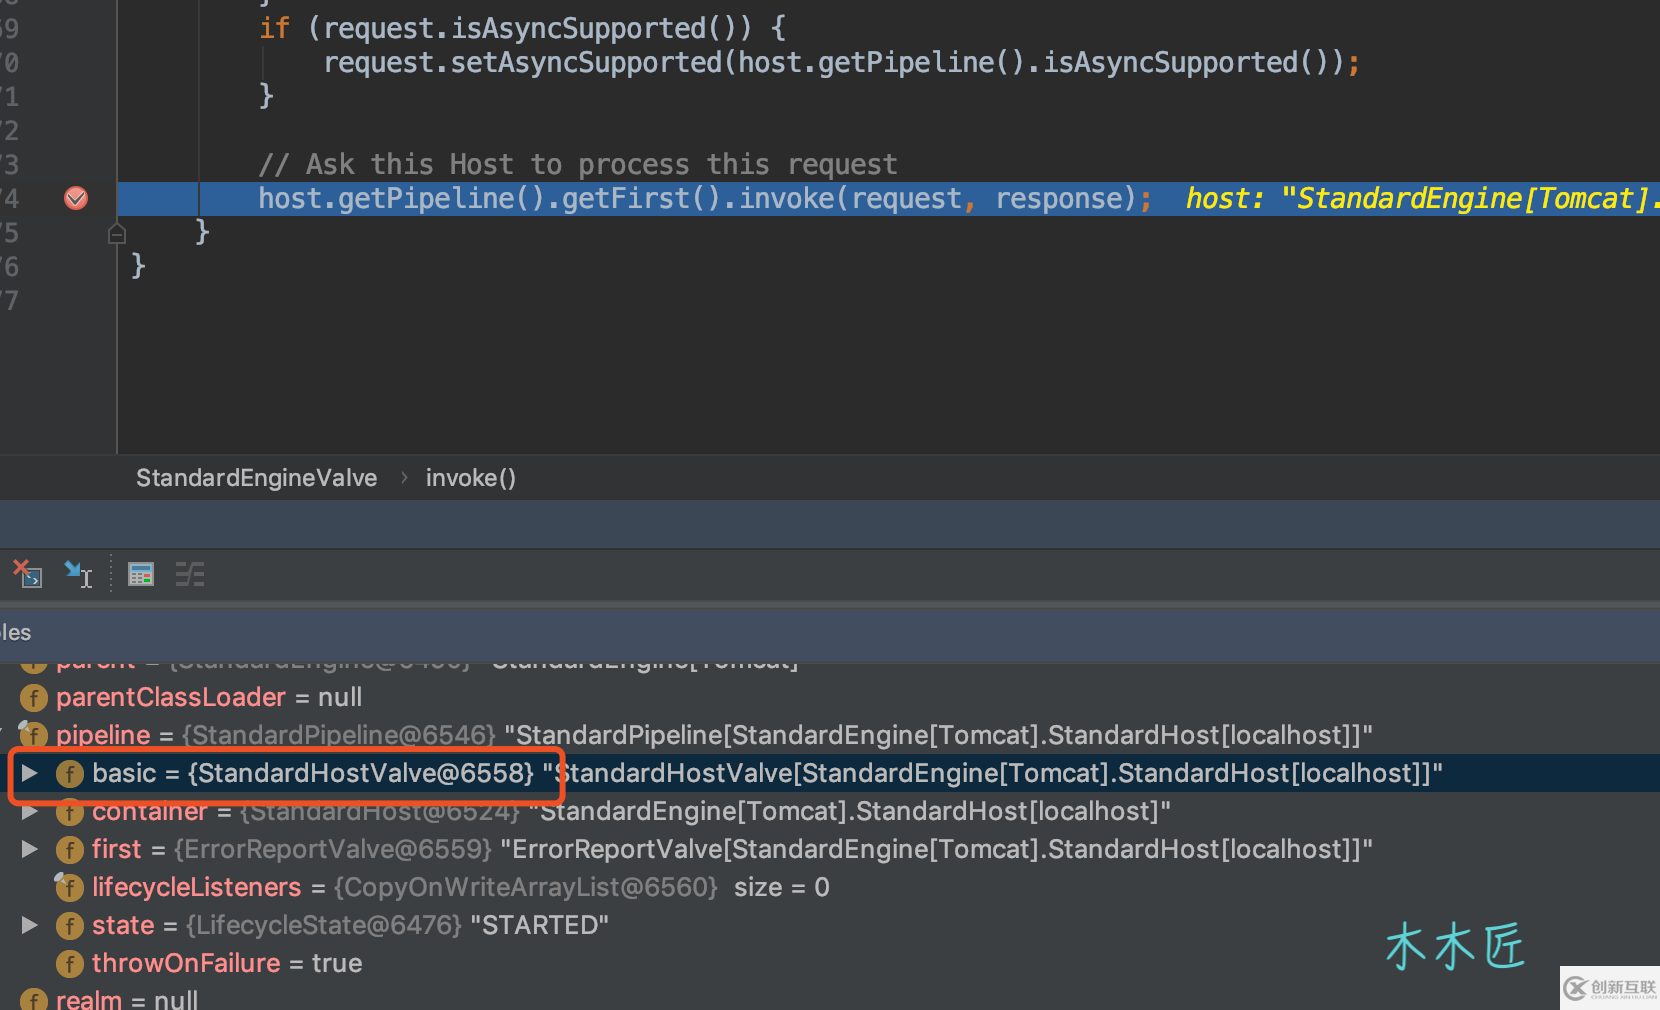Click field icon of throwOnFailure variable
Viewport: 1660px width, 1010px height.
click(x=70, y=964)
